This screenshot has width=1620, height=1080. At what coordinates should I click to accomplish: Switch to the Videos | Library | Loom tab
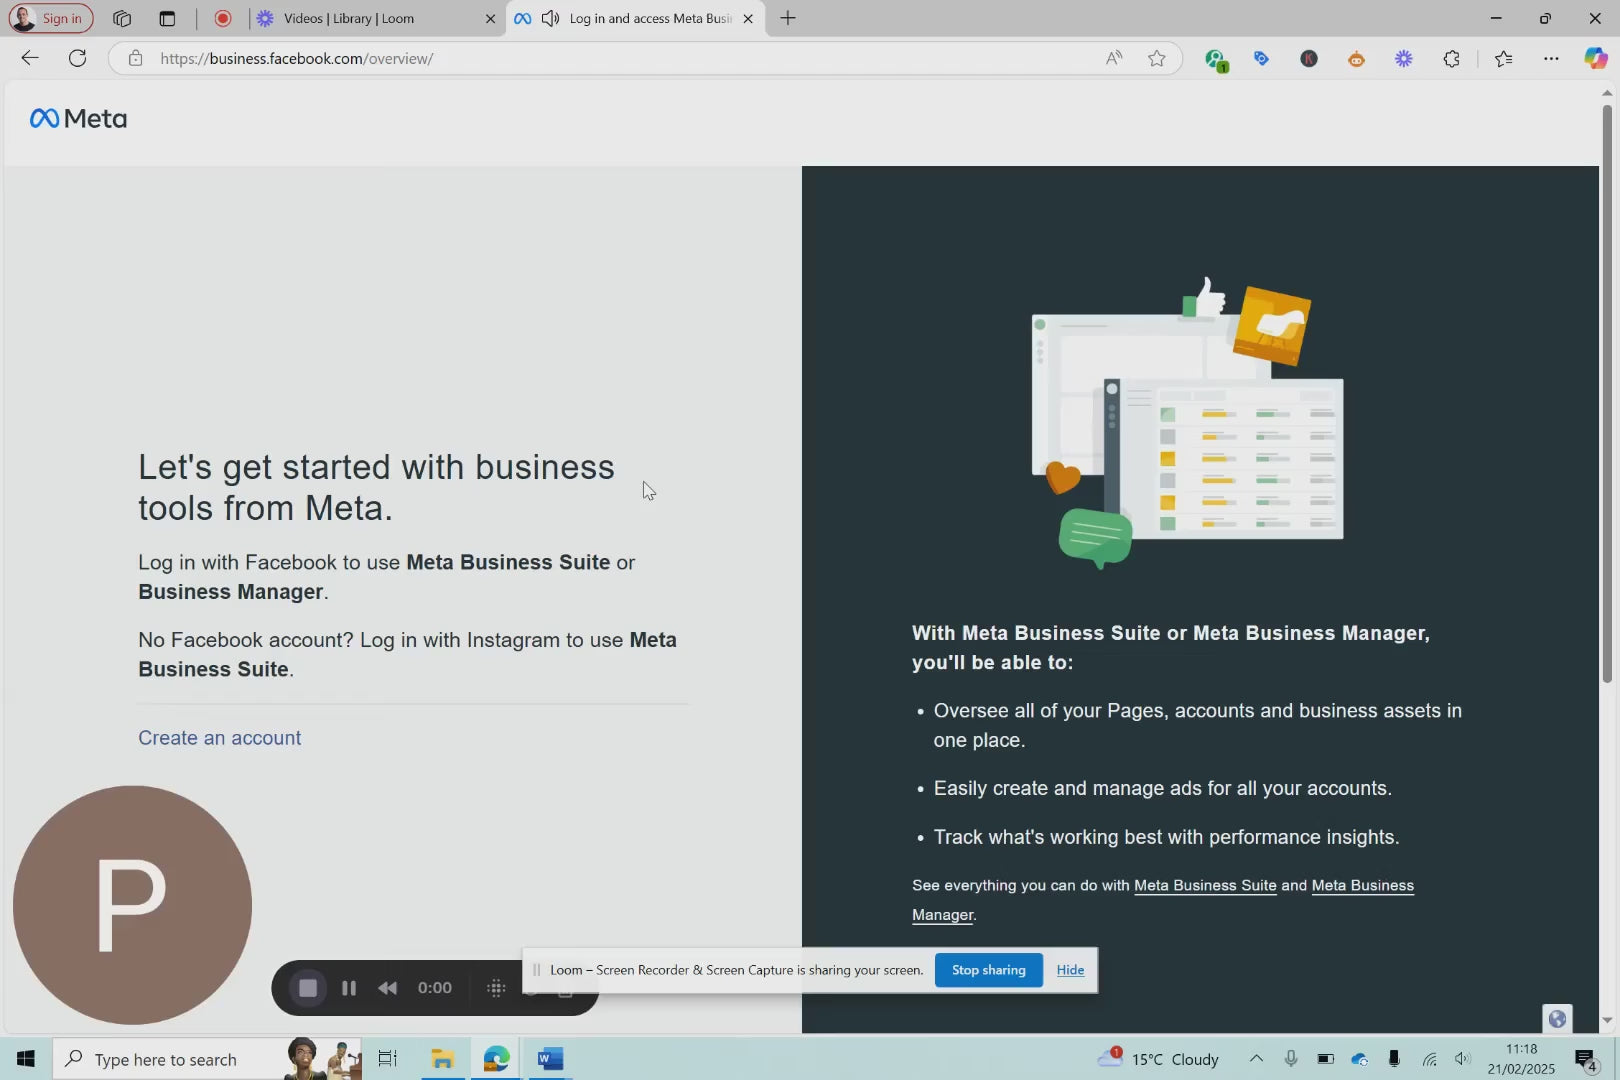pyautogui.click(x=350, y=18)
